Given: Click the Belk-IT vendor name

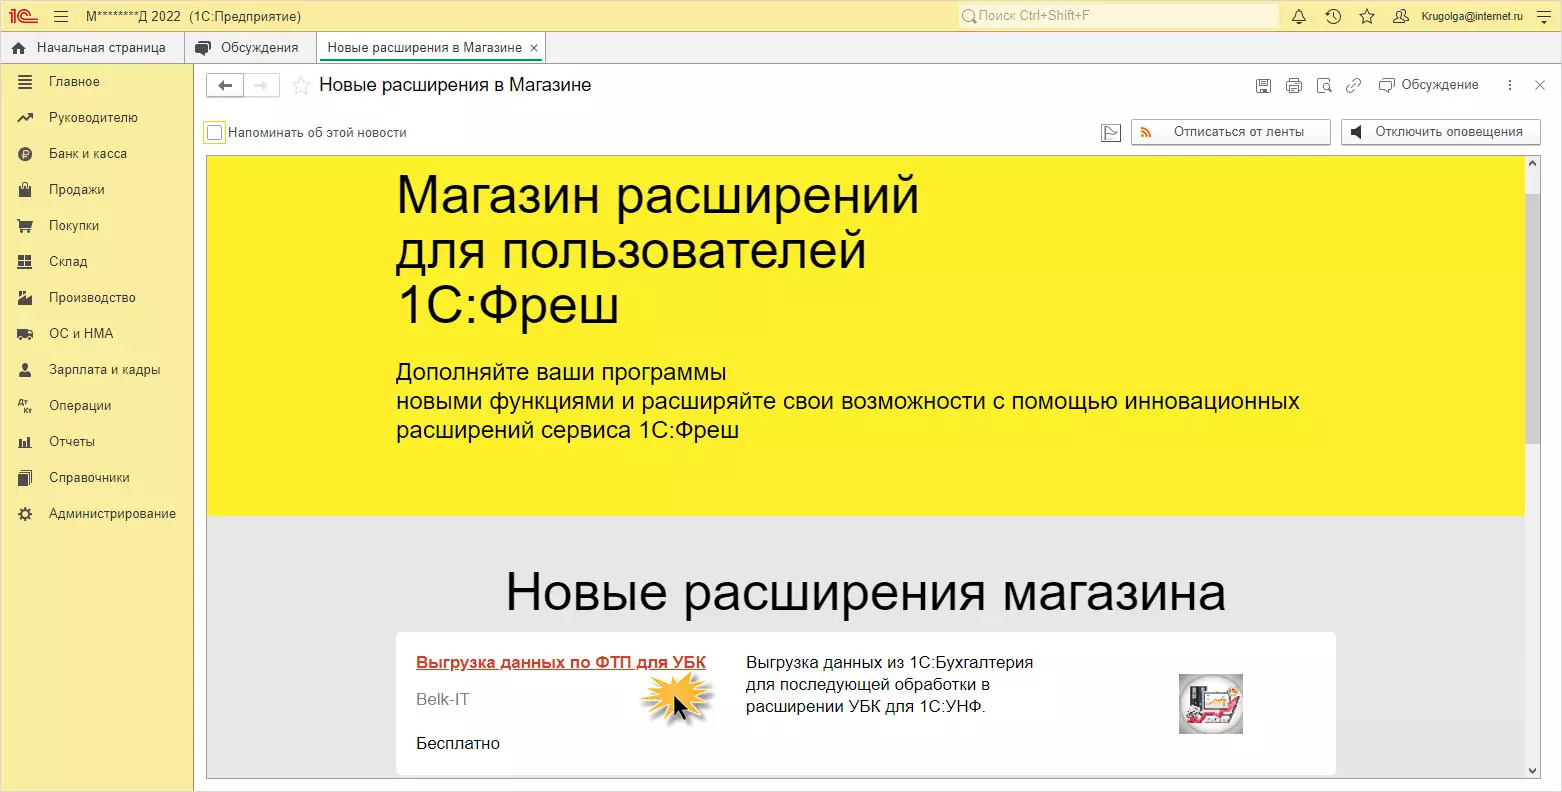Looking at the screenshot, I should [x=443, y=700].
